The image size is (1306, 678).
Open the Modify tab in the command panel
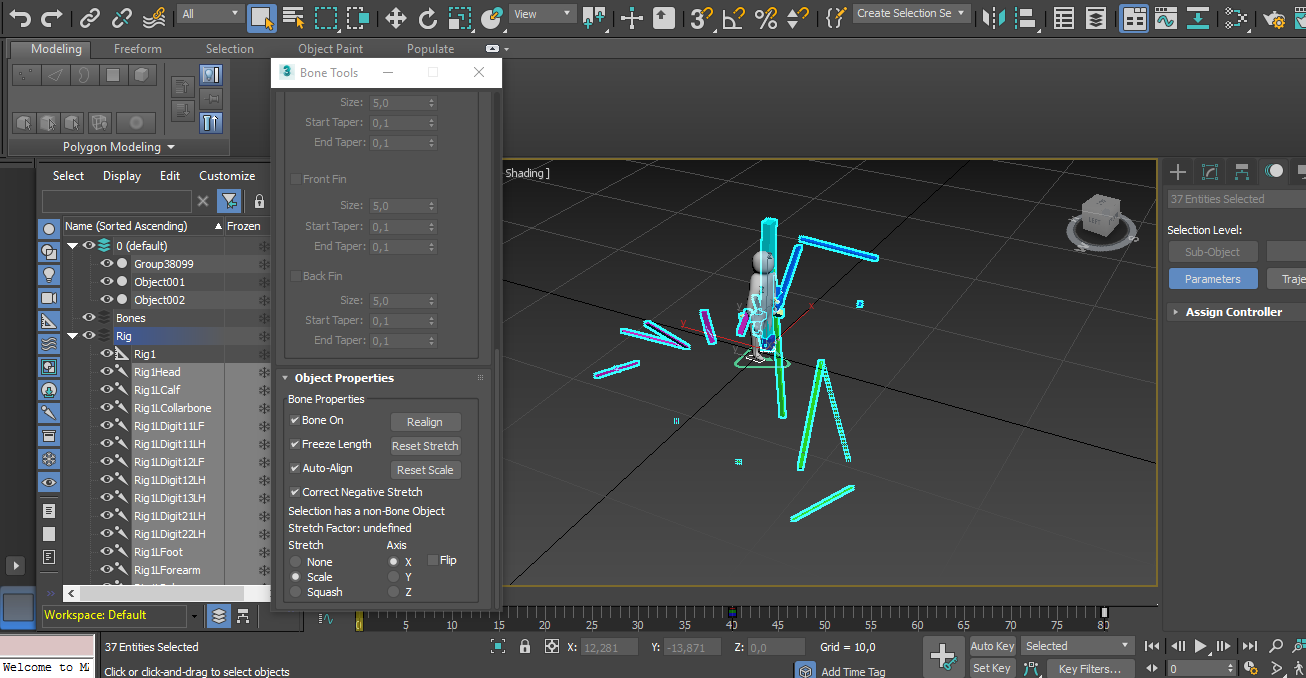[1210, 172]
